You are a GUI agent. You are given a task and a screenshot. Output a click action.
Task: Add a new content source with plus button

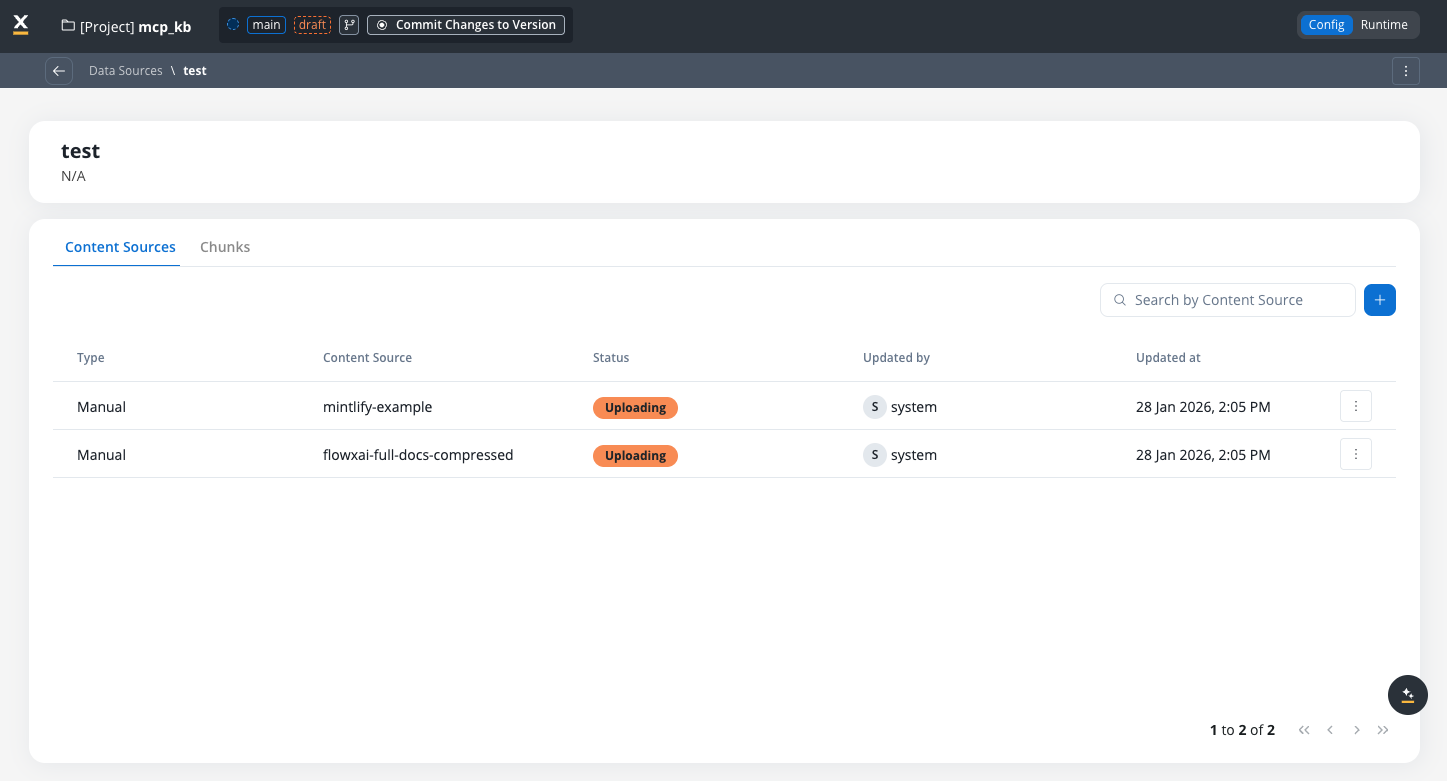[1379, 300]
